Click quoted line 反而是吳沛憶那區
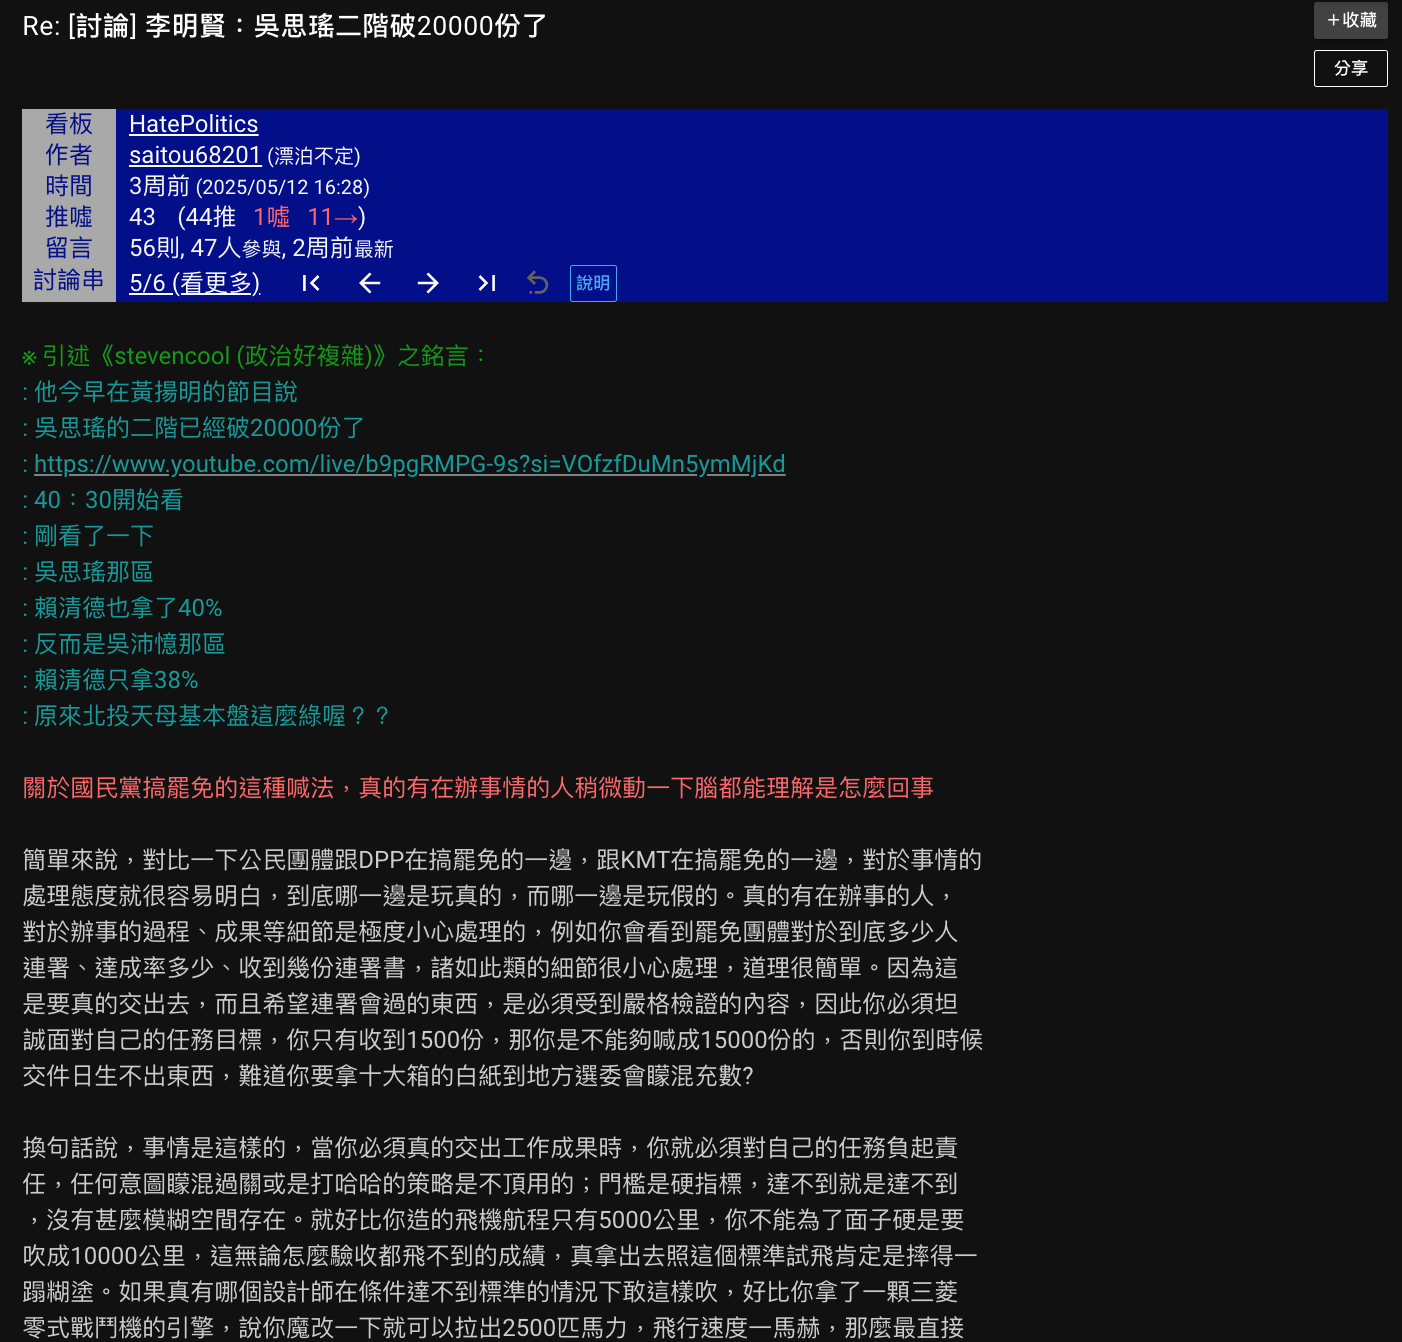 124,644
